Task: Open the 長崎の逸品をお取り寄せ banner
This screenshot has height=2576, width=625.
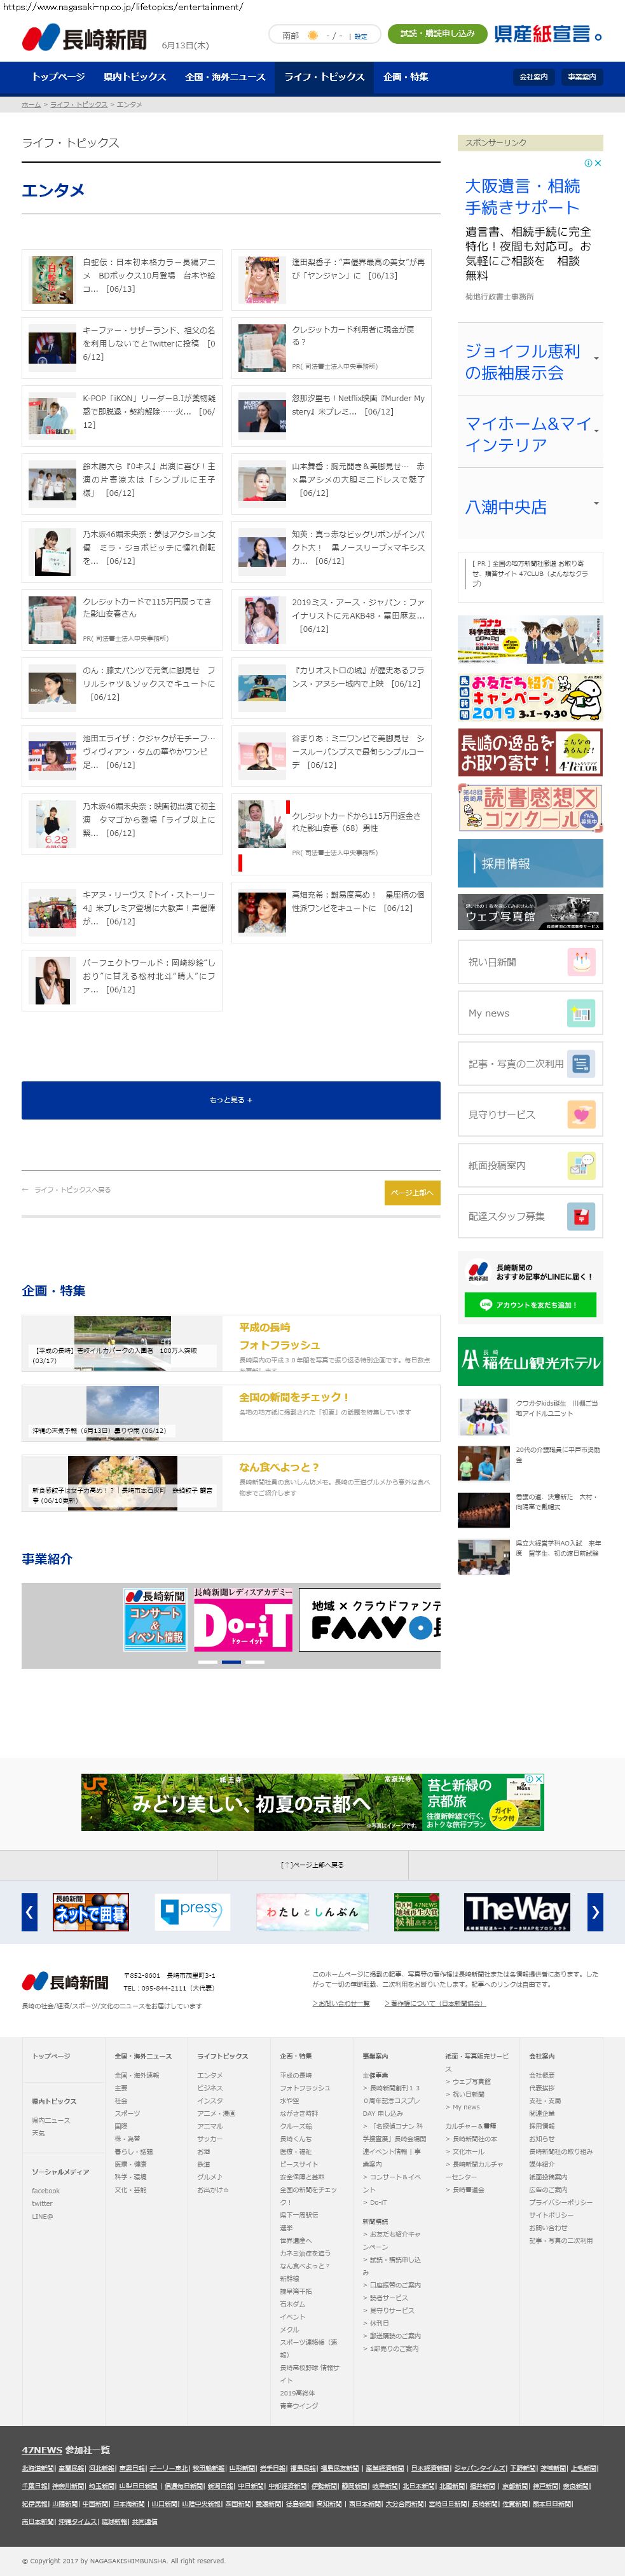Action: (530, 753)
